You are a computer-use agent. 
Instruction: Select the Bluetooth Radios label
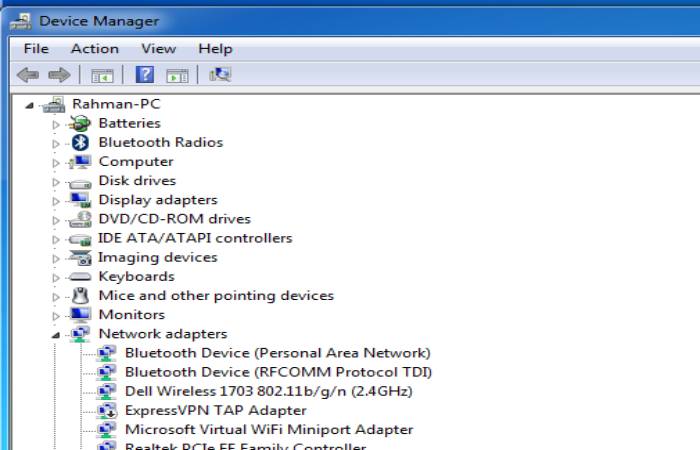click(x=161, y=142)
